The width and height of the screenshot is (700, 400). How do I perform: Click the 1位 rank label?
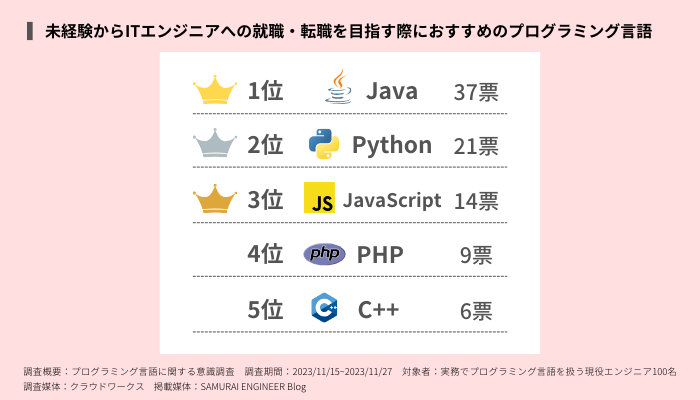(265, 92)
